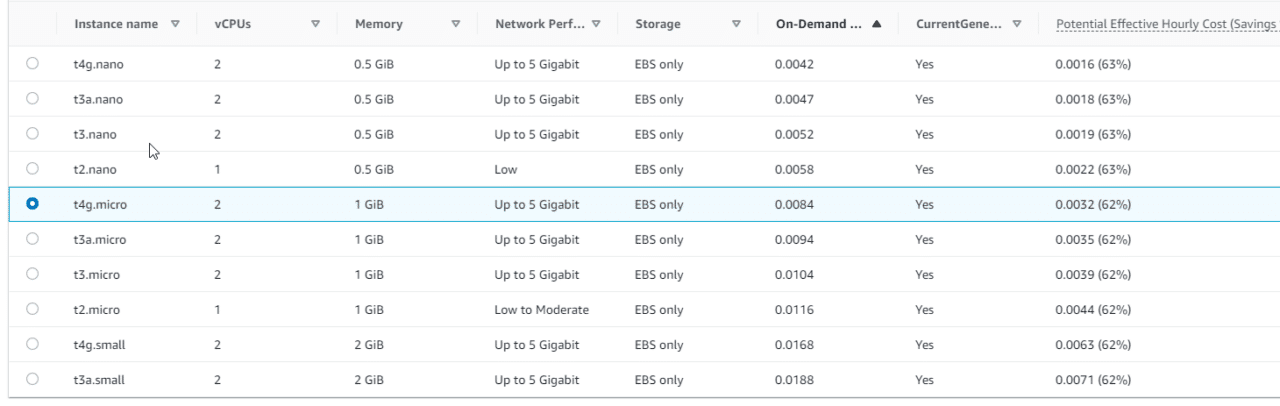Click the Memory column header text
Viewport: 1280px width, 406px height.
pos(379,24)
